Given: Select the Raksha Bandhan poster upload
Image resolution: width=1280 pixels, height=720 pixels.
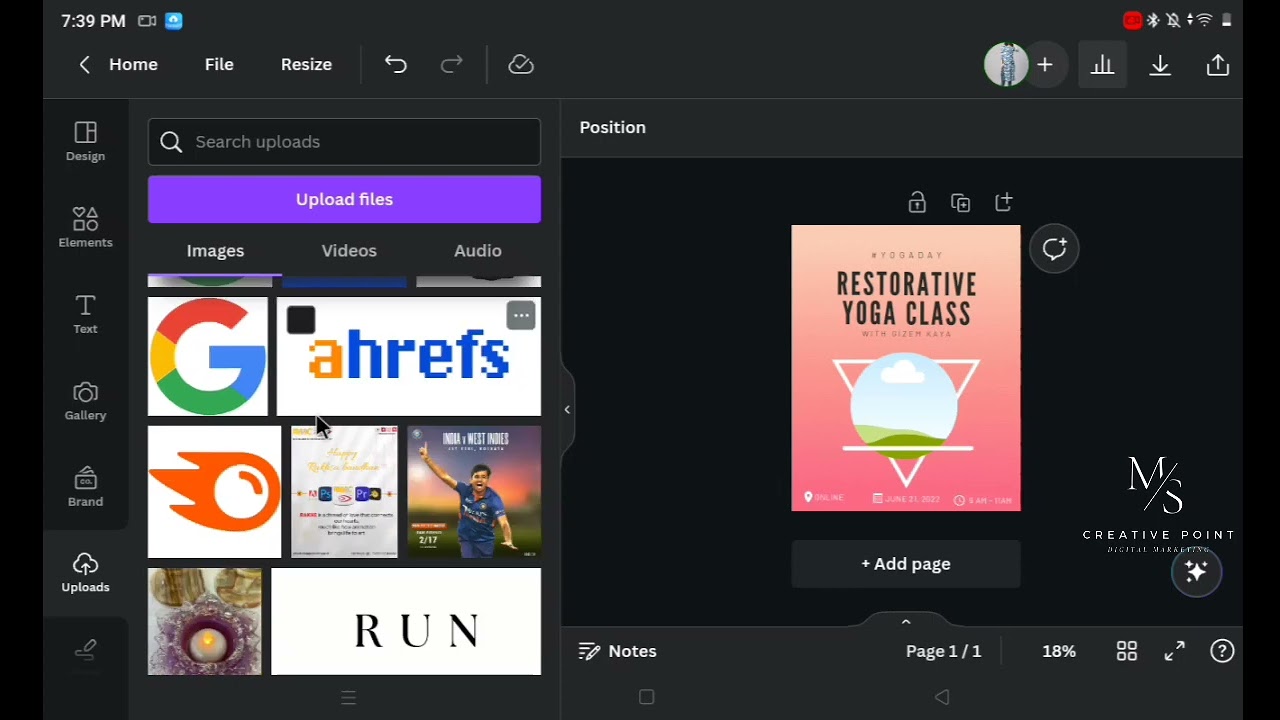Looking at the screenshot, I should click(x=344, y=492).
